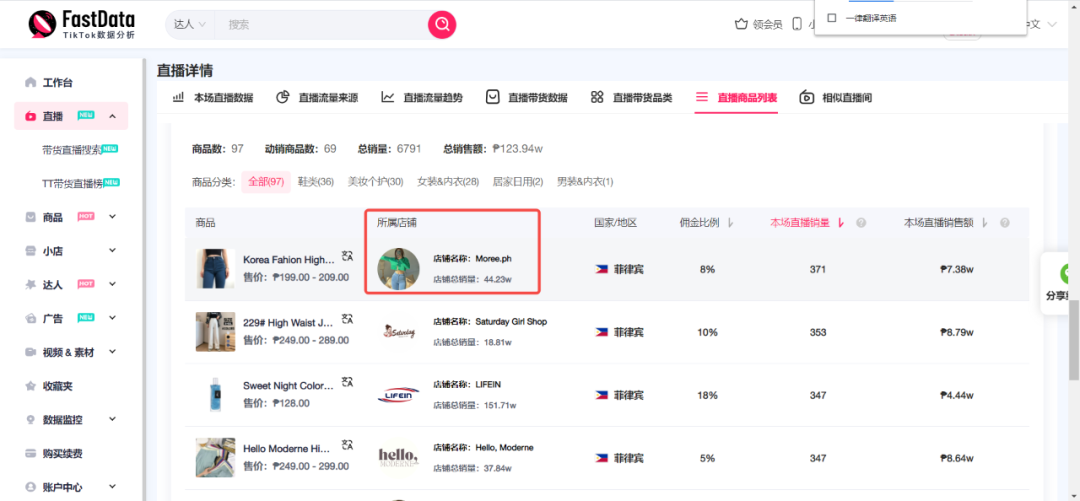The image size is (1080, 501).
Task: Expand the 小店 sidebar section
Action: (x=112, y=251)
